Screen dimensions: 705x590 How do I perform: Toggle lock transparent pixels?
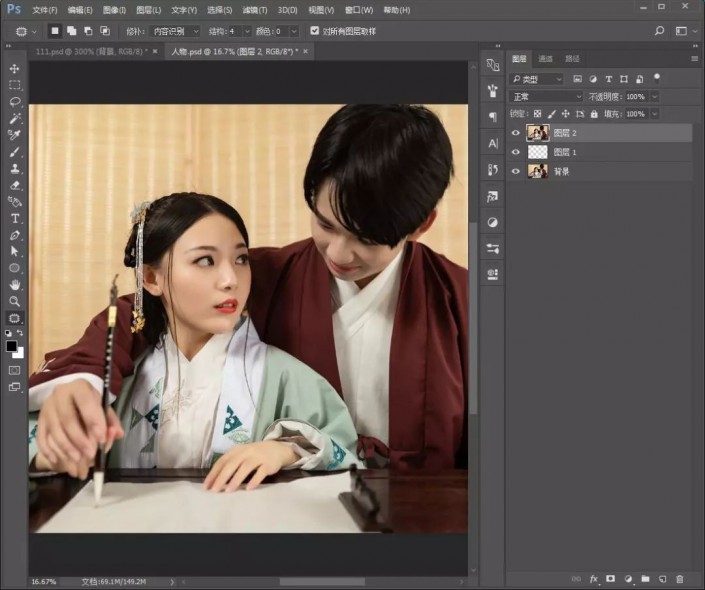click(537, 114)
